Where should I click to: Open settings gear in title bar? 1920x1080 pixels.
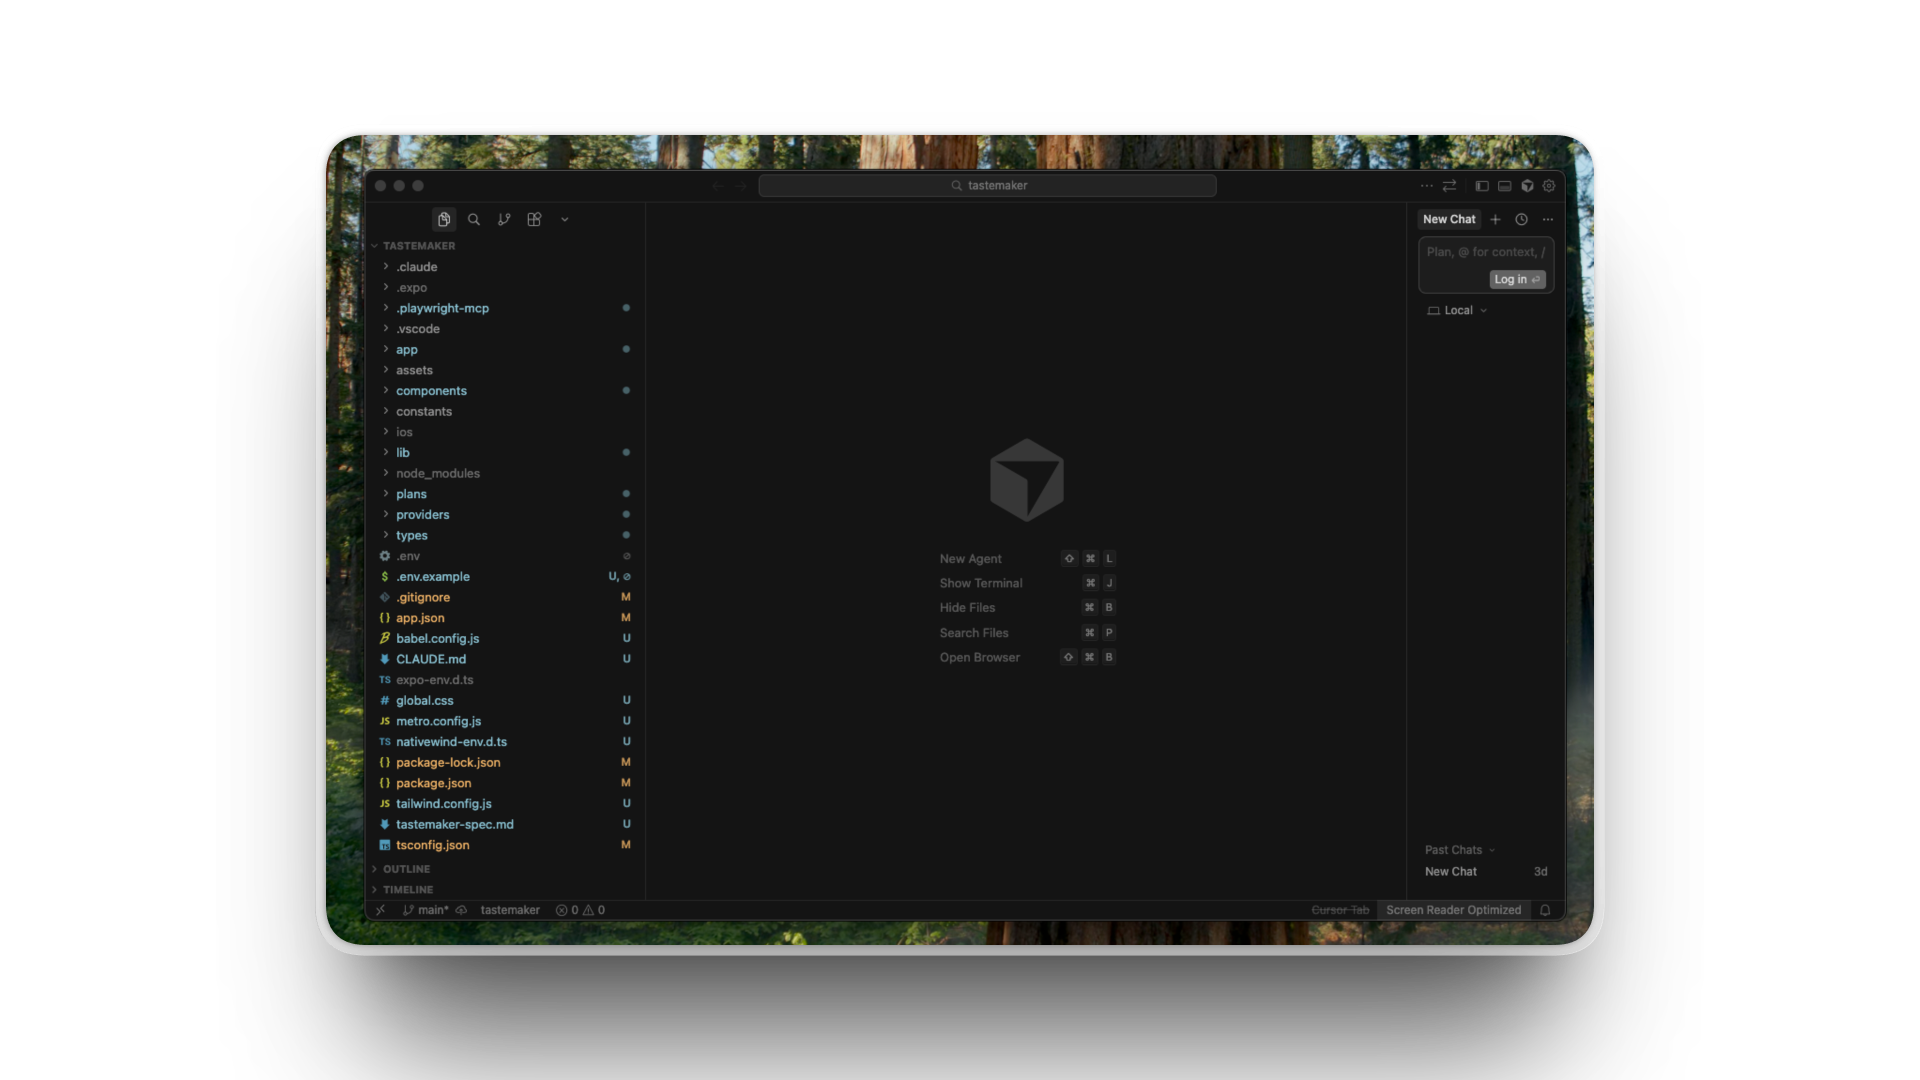pos(1549,186)
